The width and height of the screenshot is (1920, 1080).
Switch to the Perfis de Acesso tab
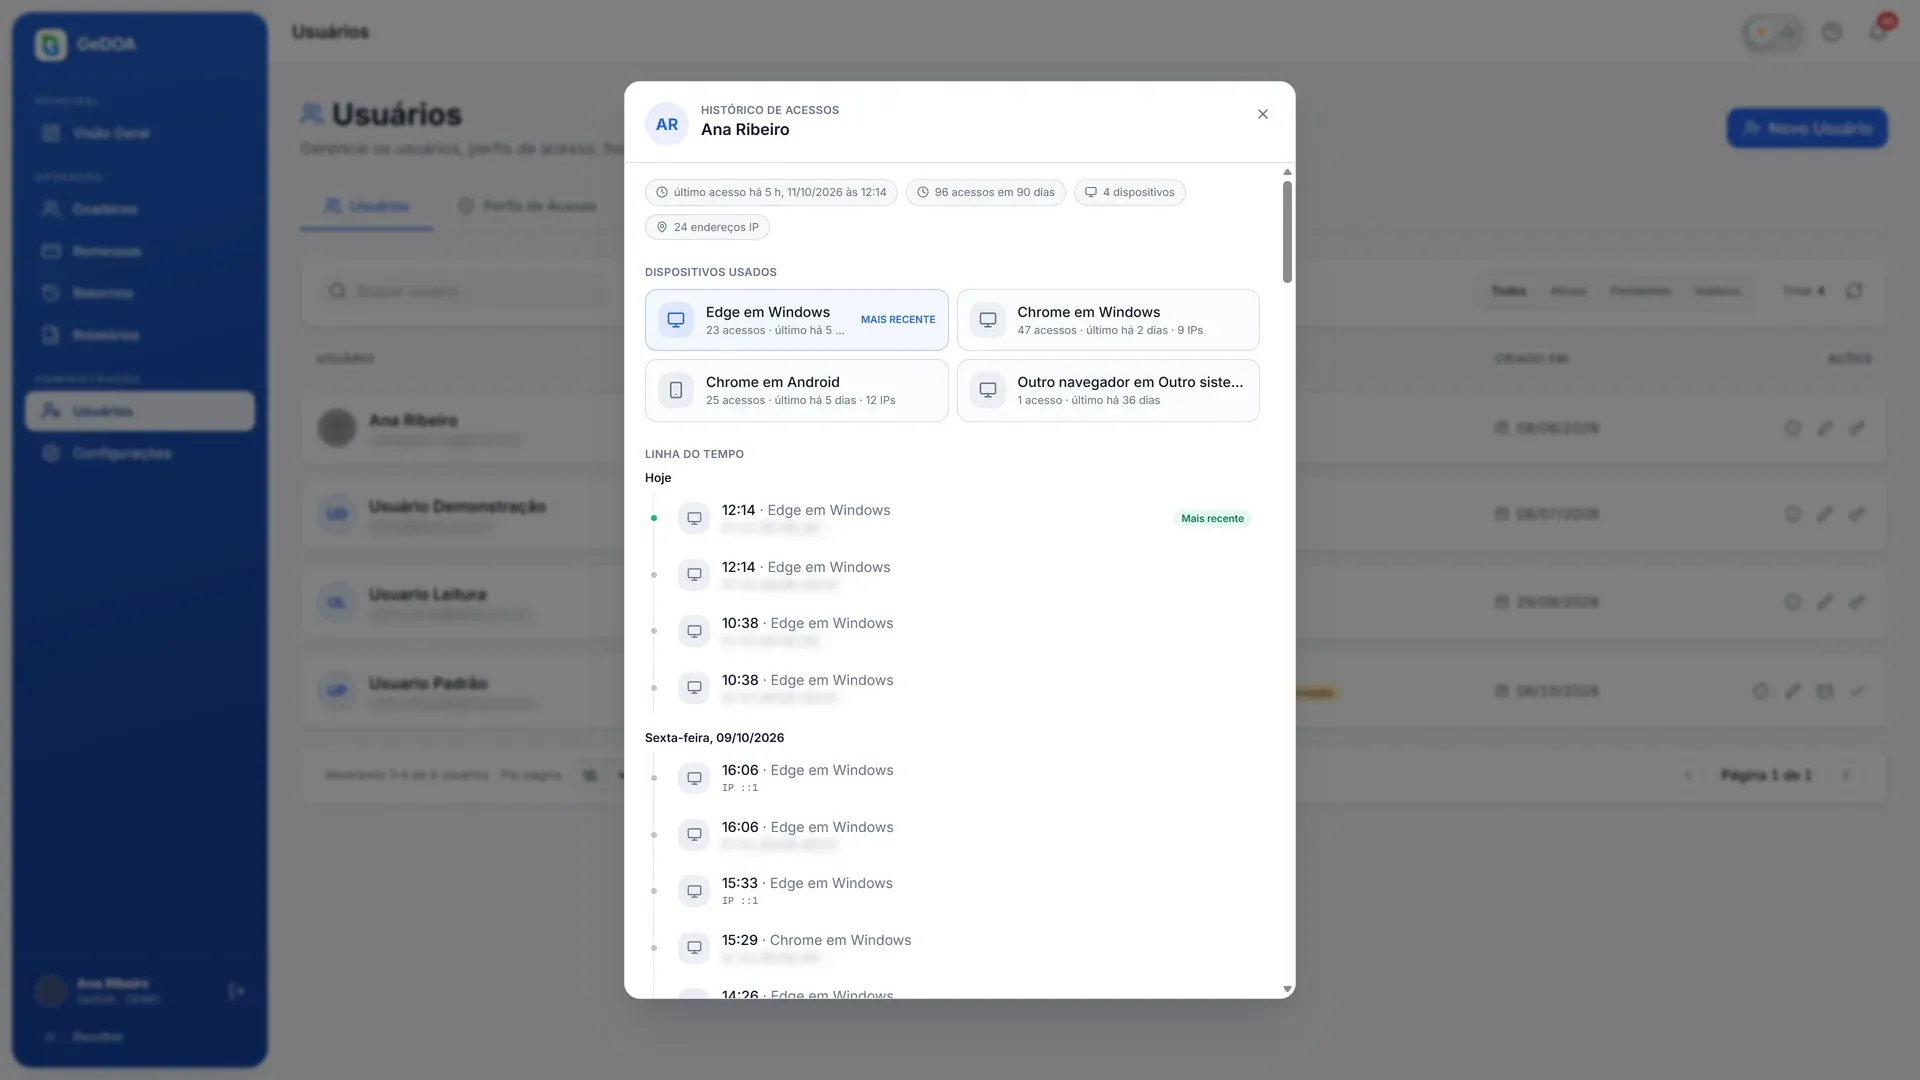[x=527, y=206]
